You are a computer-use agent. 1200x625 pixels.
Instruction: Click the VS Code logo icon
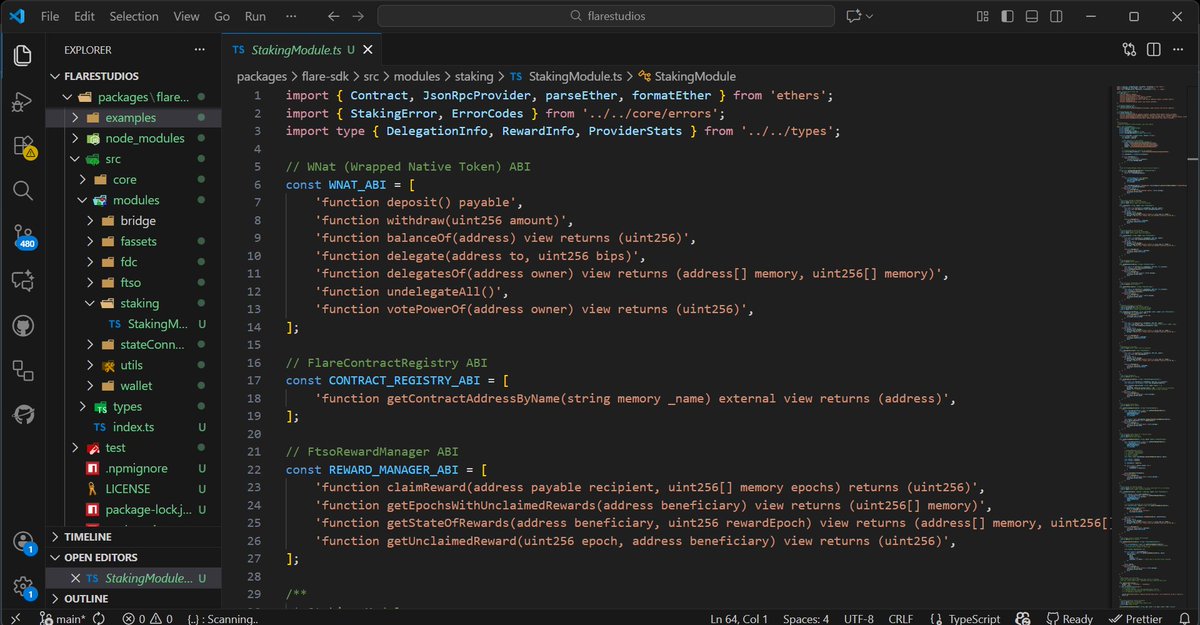(x=16, y=16)
